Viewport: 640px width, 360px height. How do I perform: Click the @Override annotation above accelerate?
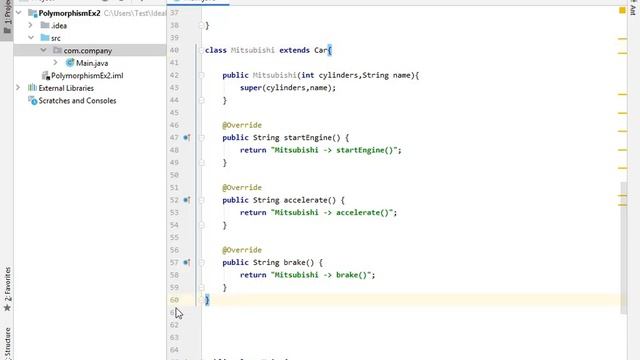pos(242,188)
